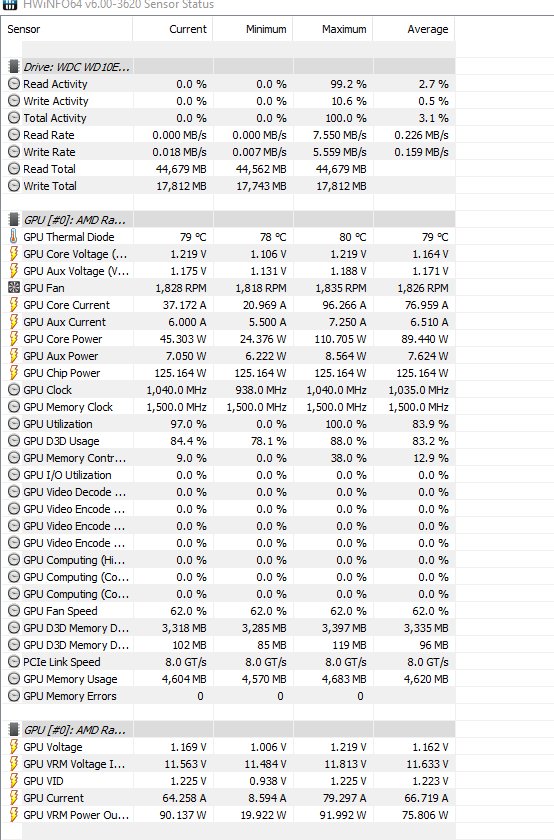Click the icon next to Total Activity

pyautogui.click(x=13, y=118)
